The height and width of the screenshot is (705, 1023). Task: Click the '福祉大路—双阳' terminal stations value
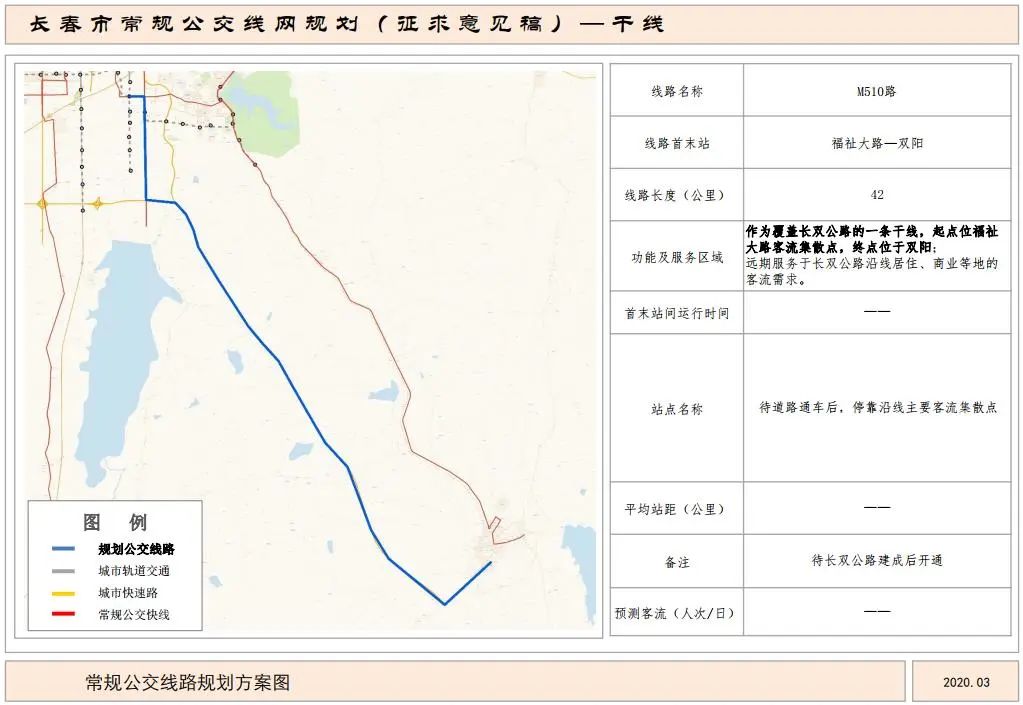click(x=877, y=143)
